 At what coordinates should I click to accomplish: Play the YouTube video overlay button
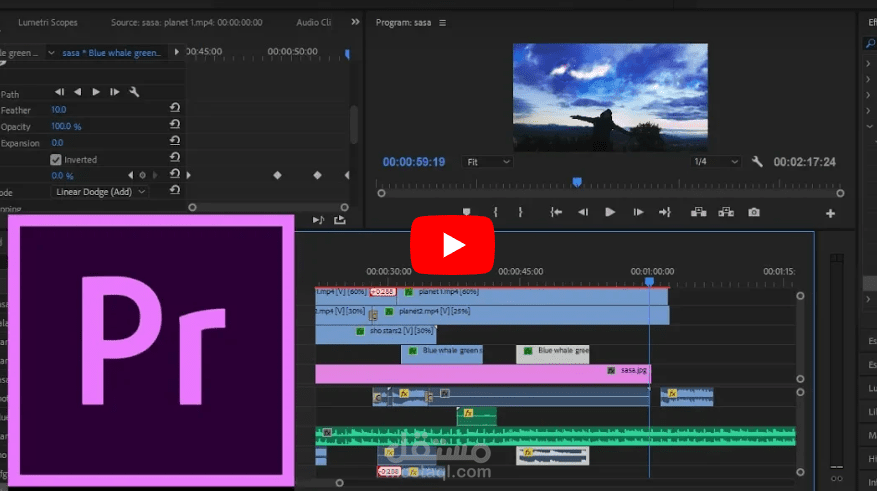coord(452,245)
